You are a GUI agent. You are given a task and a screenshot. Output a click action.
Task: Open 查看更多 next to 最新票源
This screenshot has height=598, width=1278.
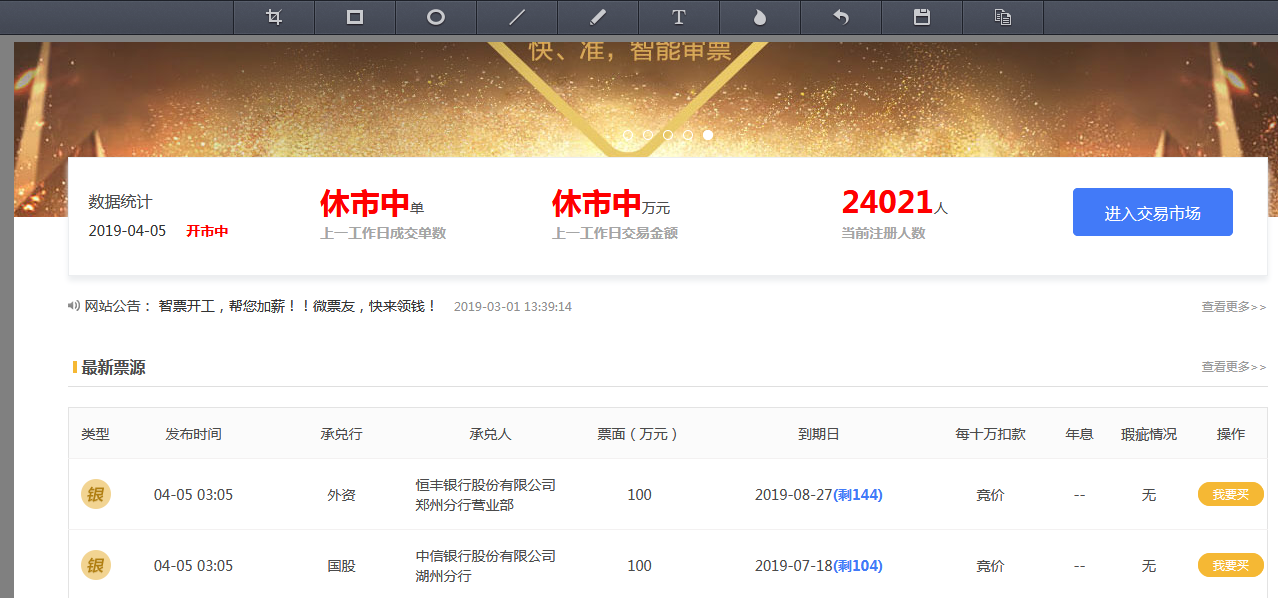[x=1234, y=367]
